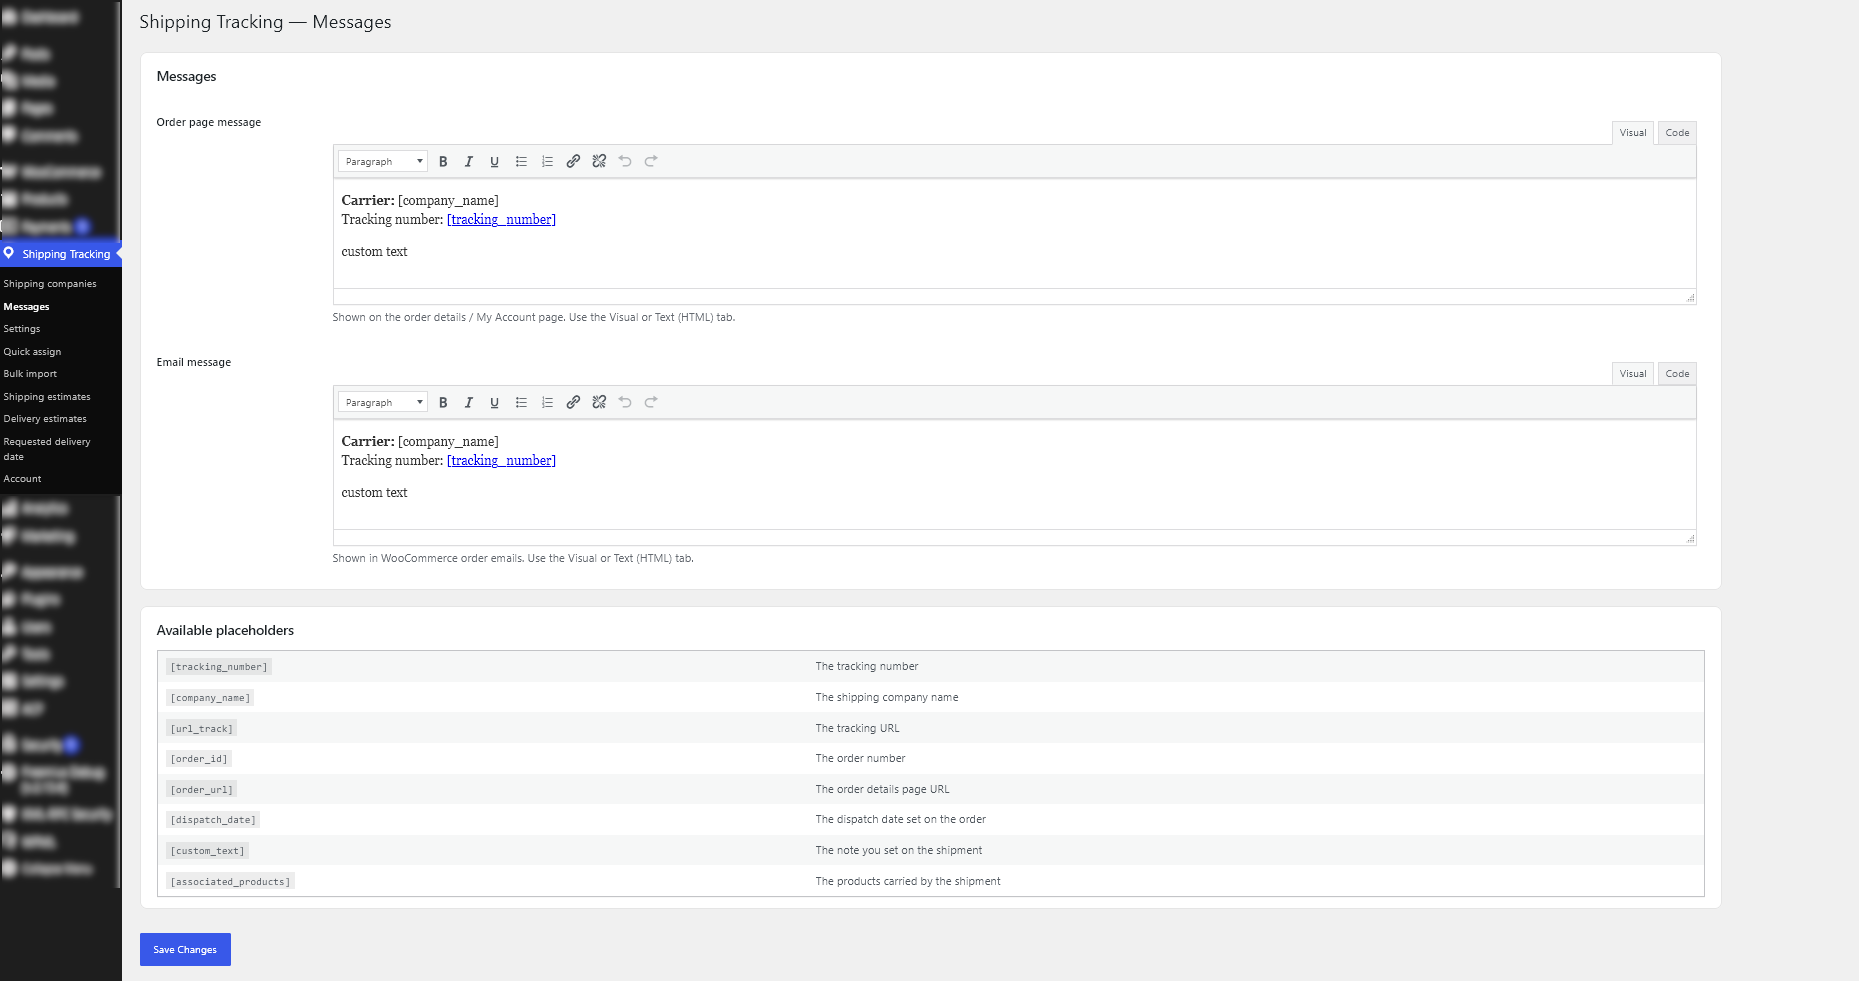1859x981 pixels.
Task: Open Settings under Shipping Tracking
Action: [22, 329]
